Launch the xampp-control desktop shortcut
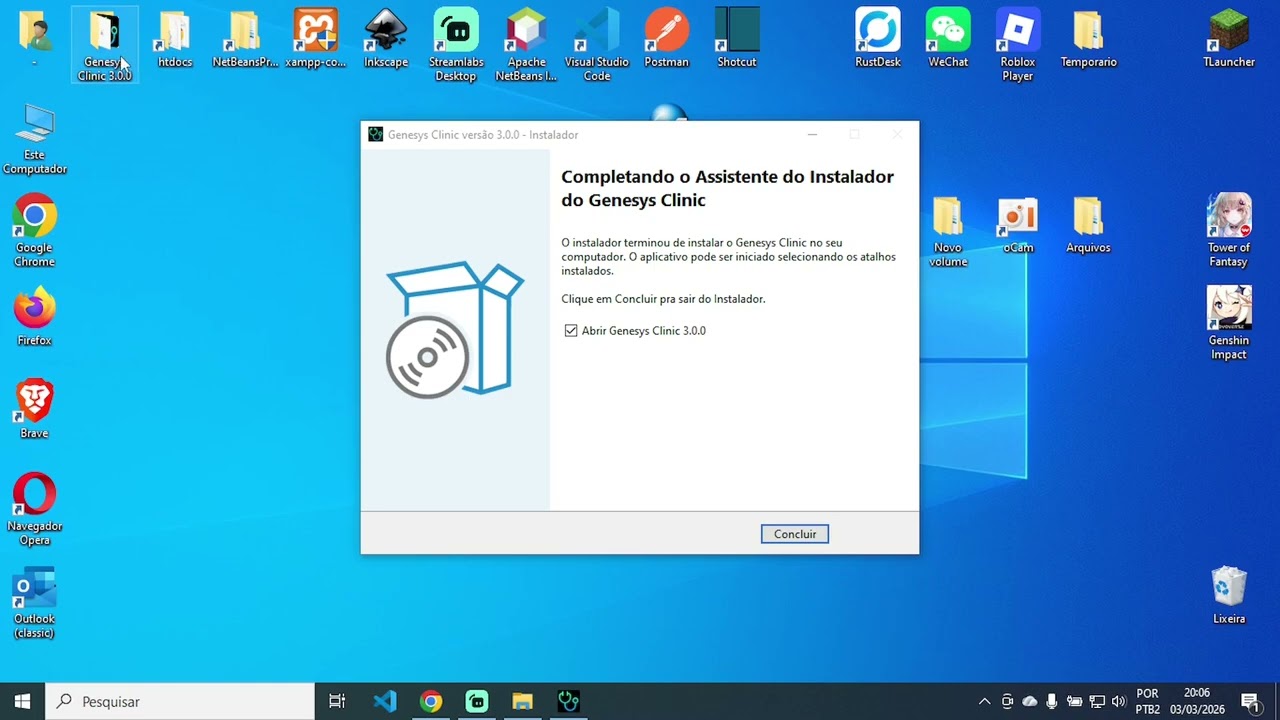Screen dimensions: 1280x720 316,40
